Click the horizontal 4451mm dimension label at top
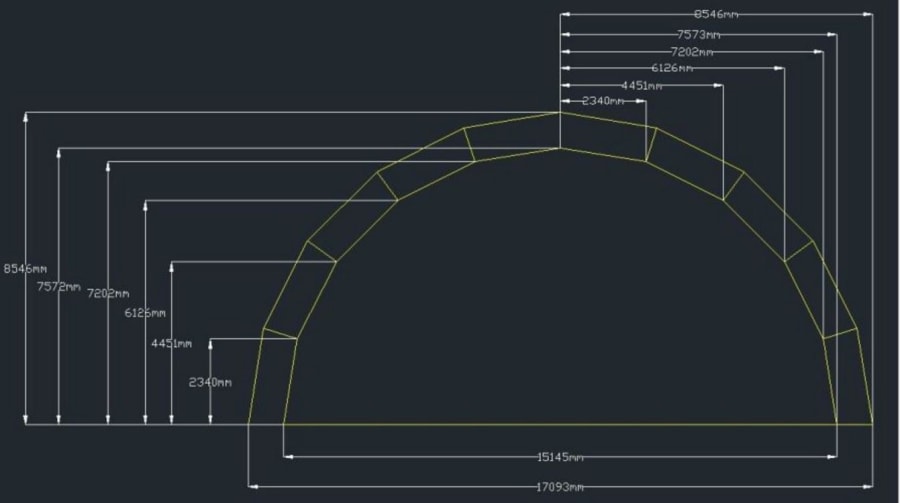 point(641,86)
